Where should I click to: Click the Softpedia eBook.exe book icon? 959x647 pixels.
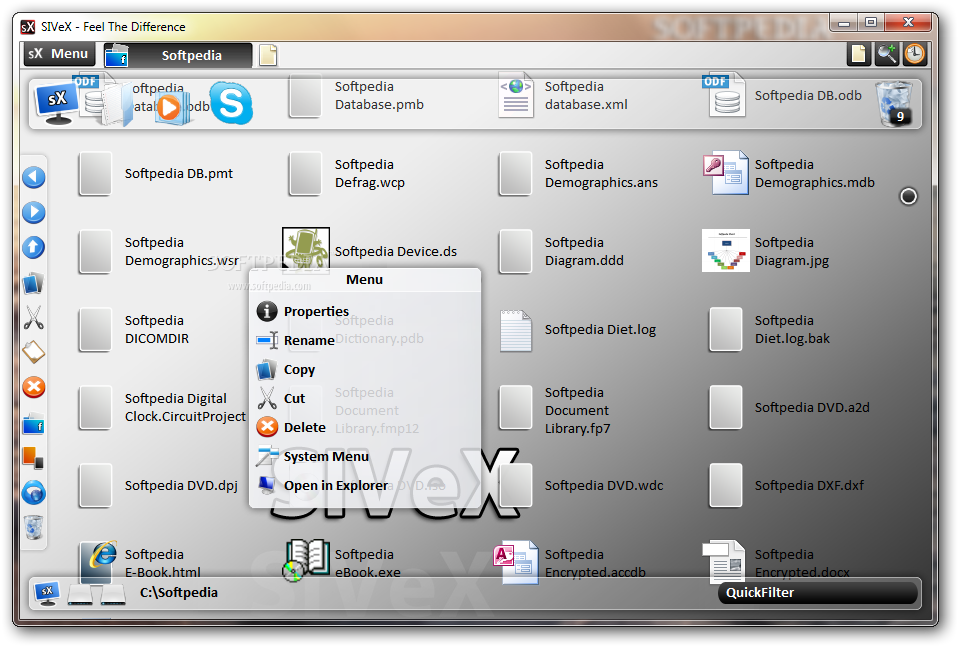306,560
